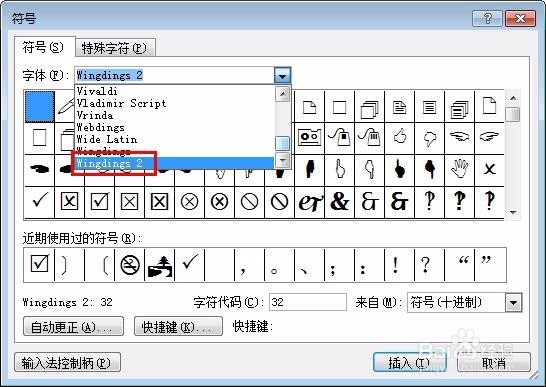The width and height of the screenshot is (546, 387).
Task: Select the bold serif ampersand & symbol
Action: coord(340,202)
